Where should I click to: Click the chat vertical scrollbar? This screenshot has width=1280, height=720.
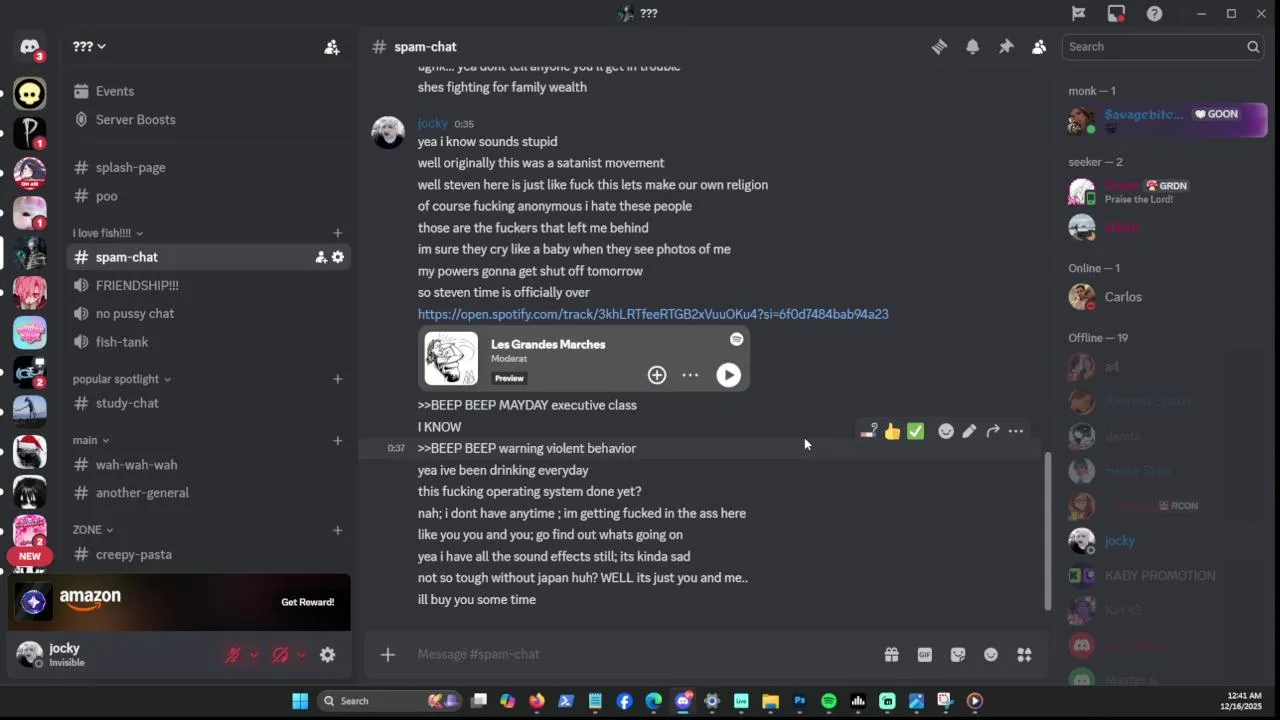[1048, 531]
